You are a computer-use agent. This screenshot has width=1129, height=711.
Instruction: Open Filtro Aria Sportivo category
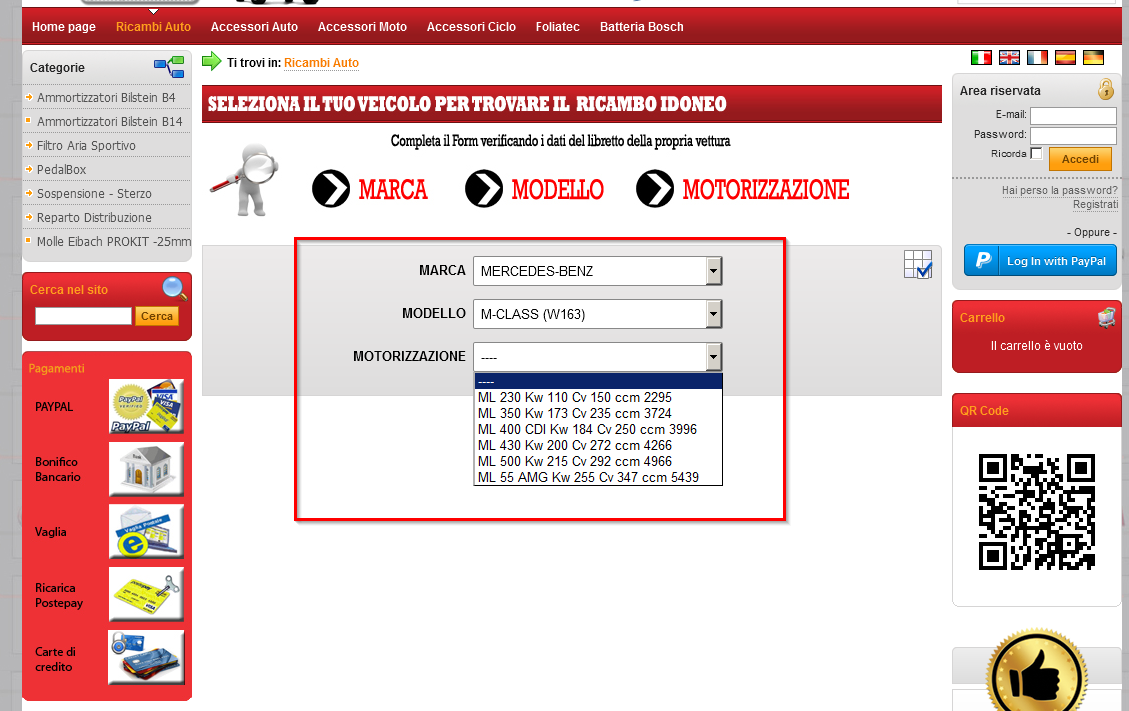pyautogui.click(x=86, y=146)
